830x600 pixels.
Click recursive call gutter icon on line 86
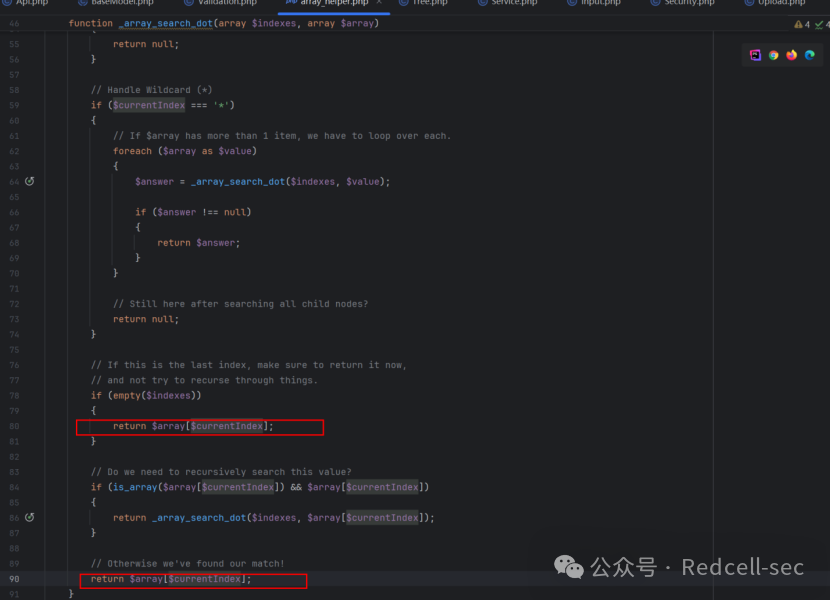[30, 517]
